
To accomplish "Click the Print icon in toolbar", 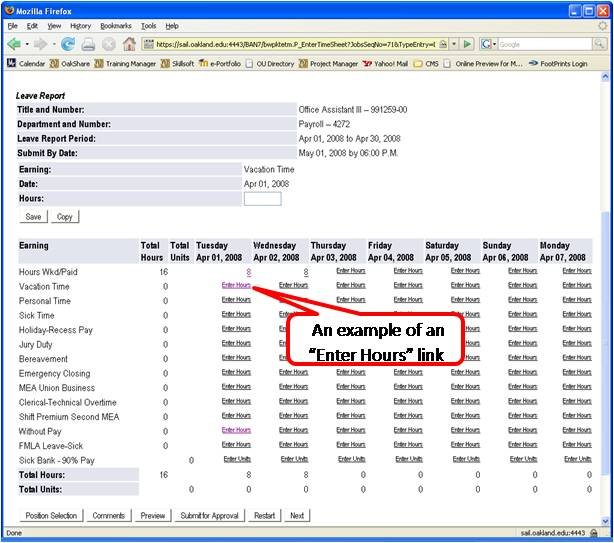I will (x=88, y=44).
